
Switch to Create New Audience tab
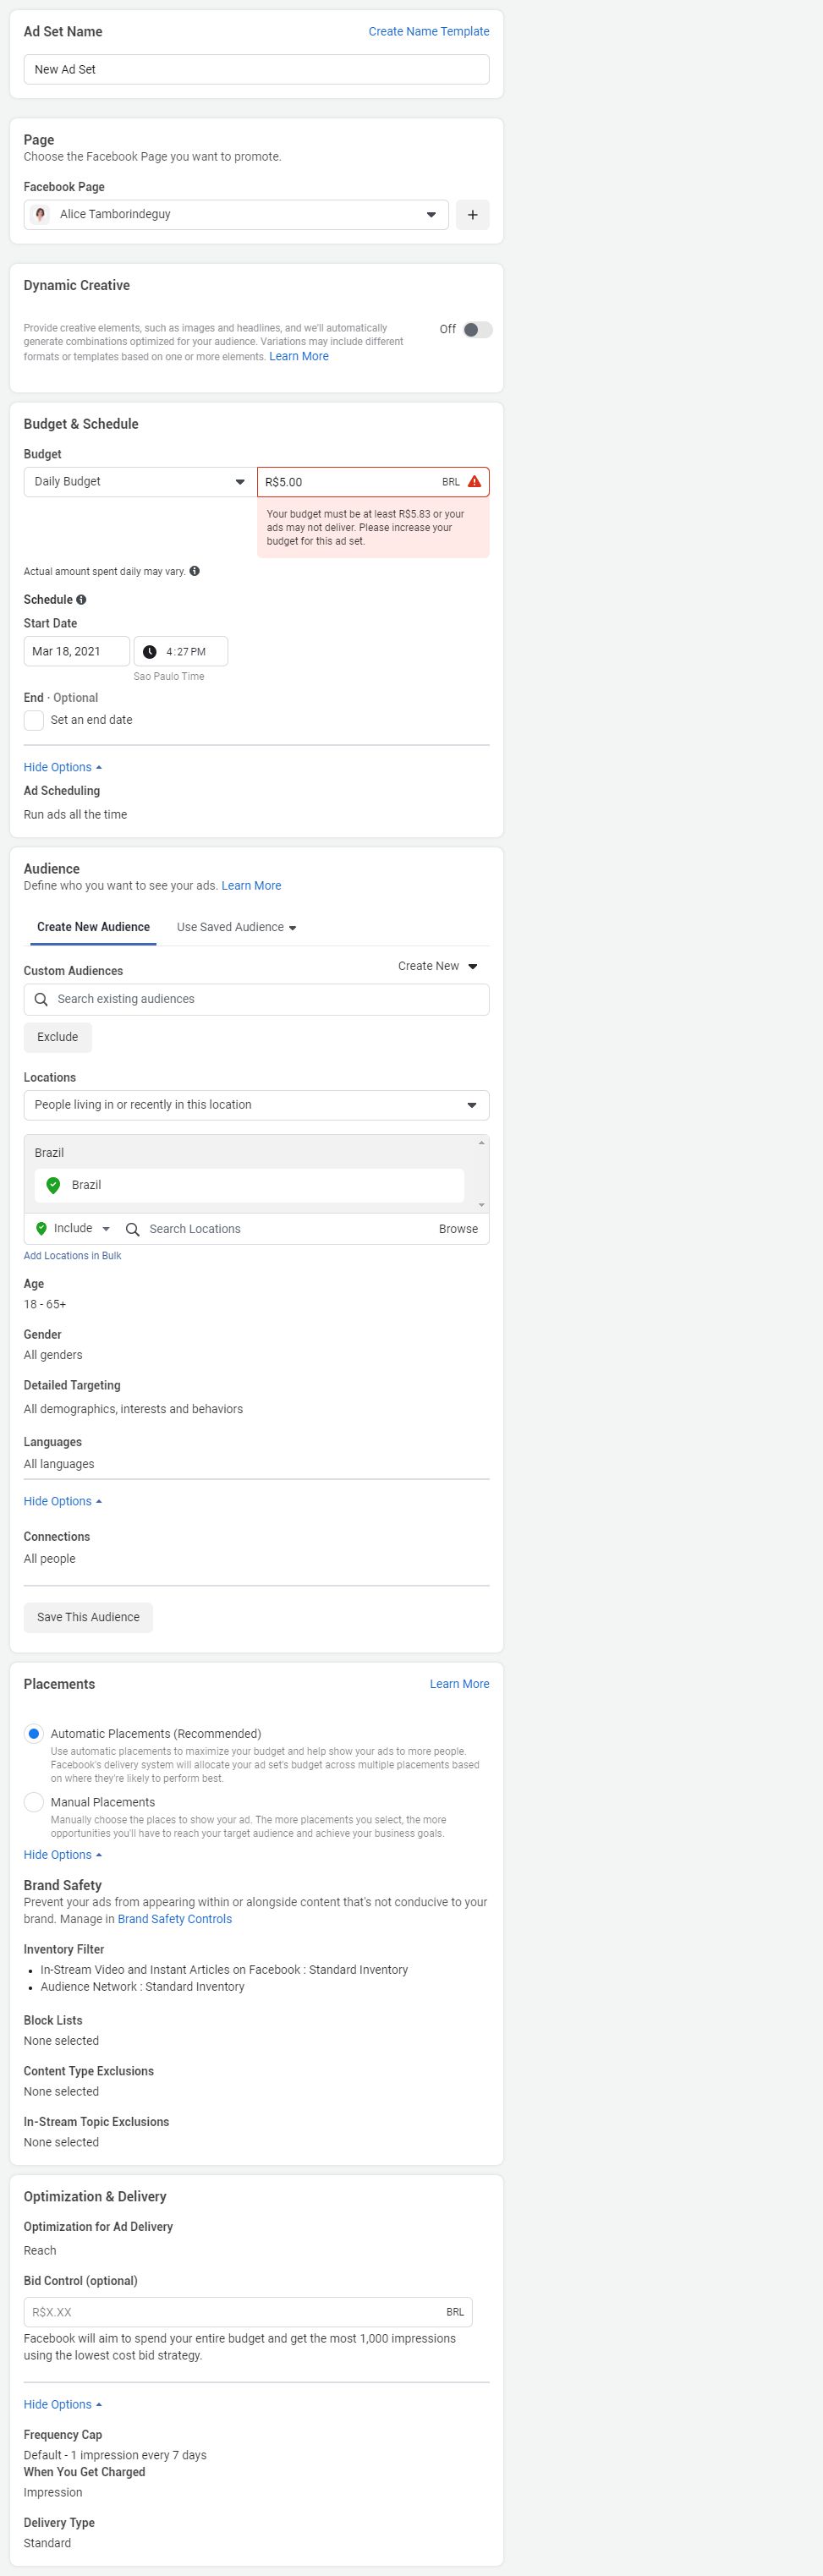point(93,927)
